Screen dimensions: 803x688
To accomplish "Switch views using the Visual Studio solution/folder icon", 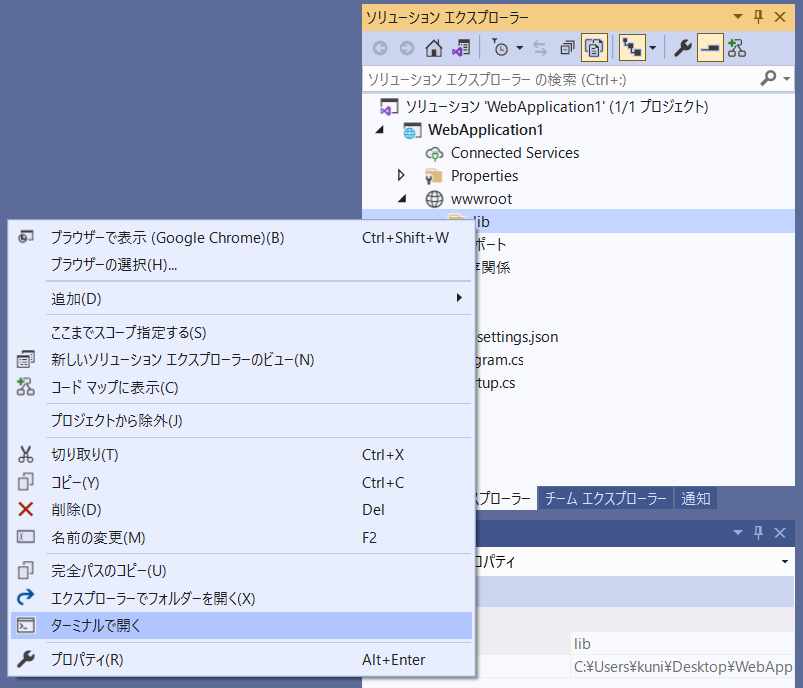I will coord(461,48).
